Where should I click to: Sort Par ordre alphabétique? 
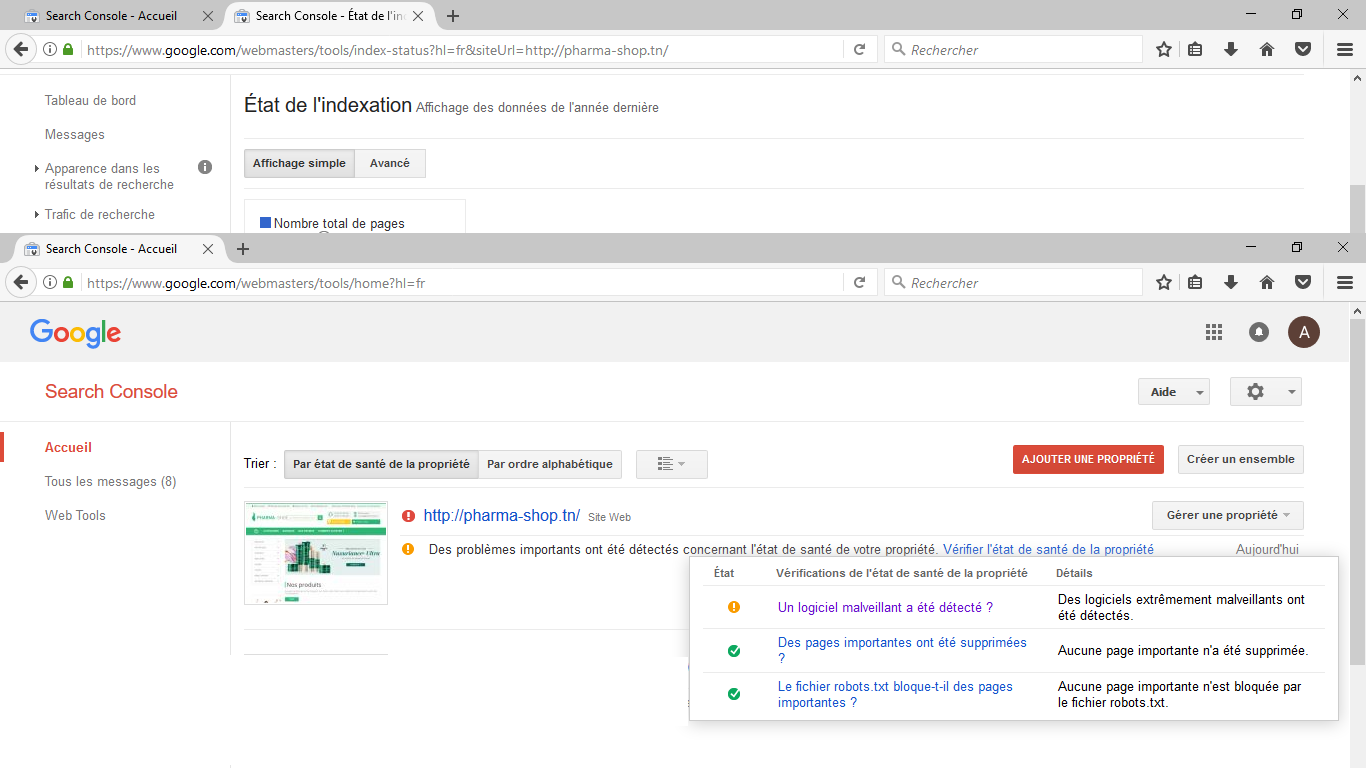pos(550,464)
